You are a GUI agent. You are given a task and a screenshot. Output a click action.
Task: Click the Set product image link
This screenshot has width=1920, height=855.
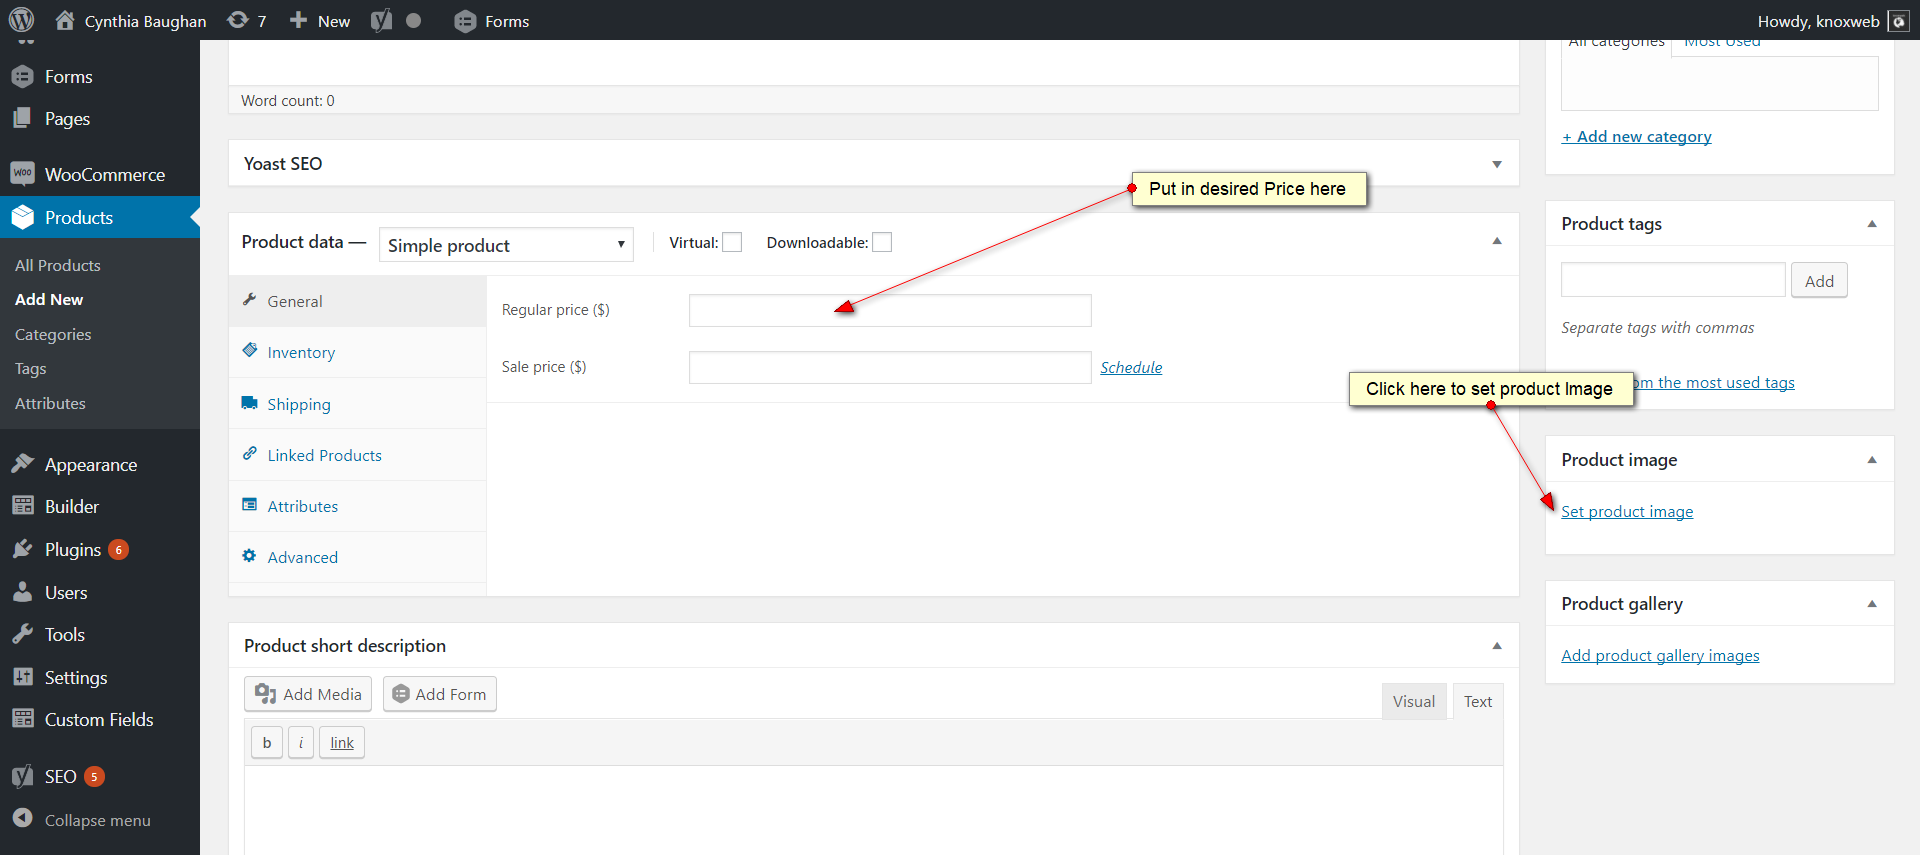click(1627, 512)
